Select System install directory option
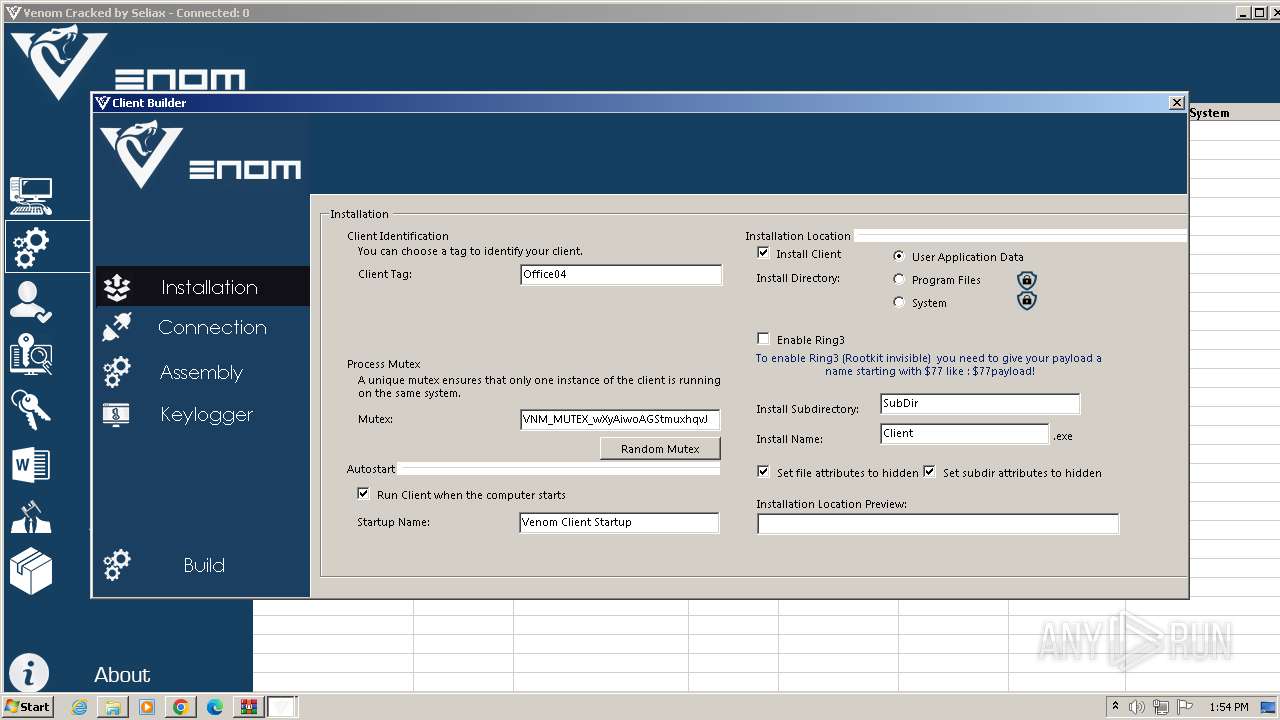1280x720 pixels. [899, 302]
